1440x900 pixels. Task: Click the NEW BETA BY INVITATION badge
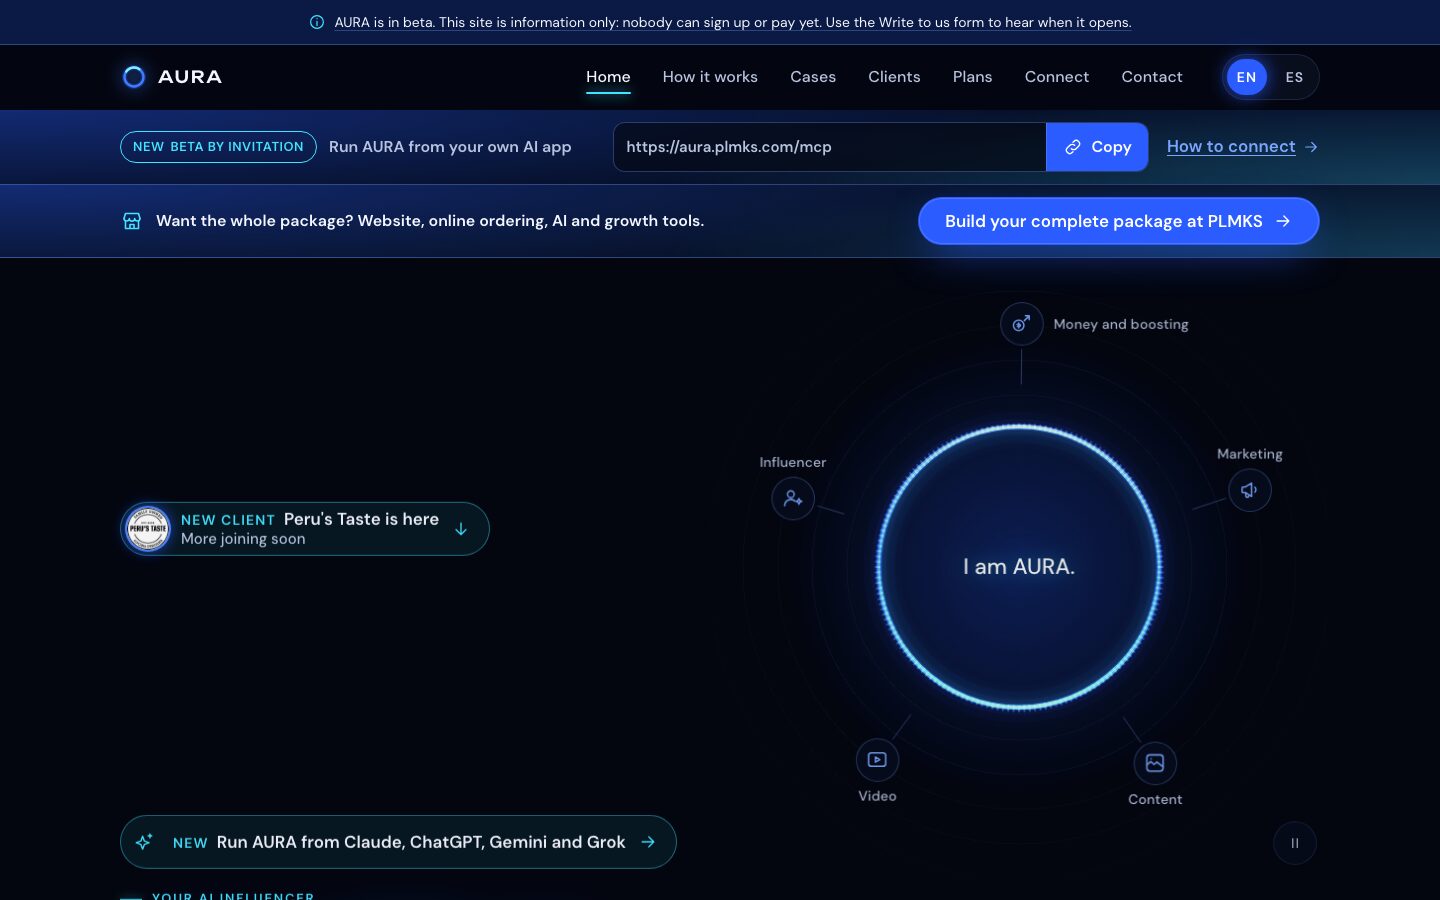coord(218,147)
